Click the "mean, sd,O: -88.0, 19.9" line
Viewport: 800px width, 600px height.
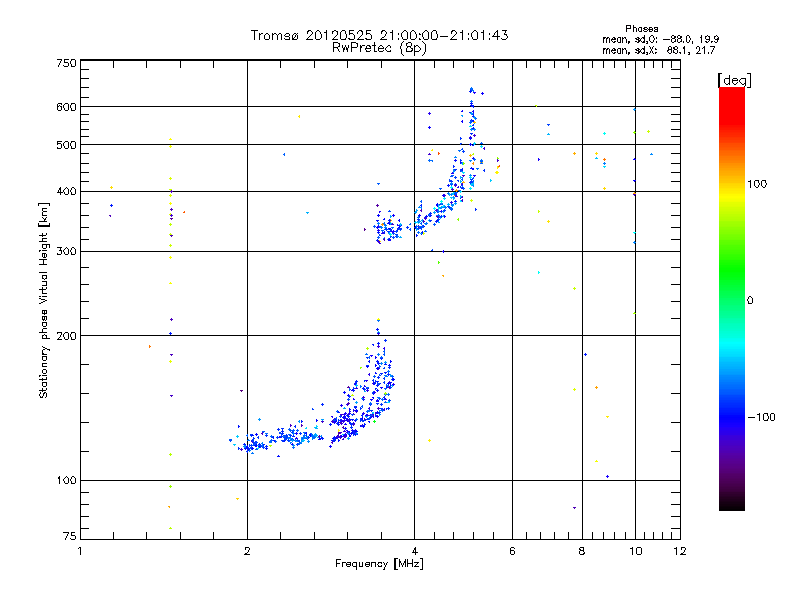(x=660, y=39)
